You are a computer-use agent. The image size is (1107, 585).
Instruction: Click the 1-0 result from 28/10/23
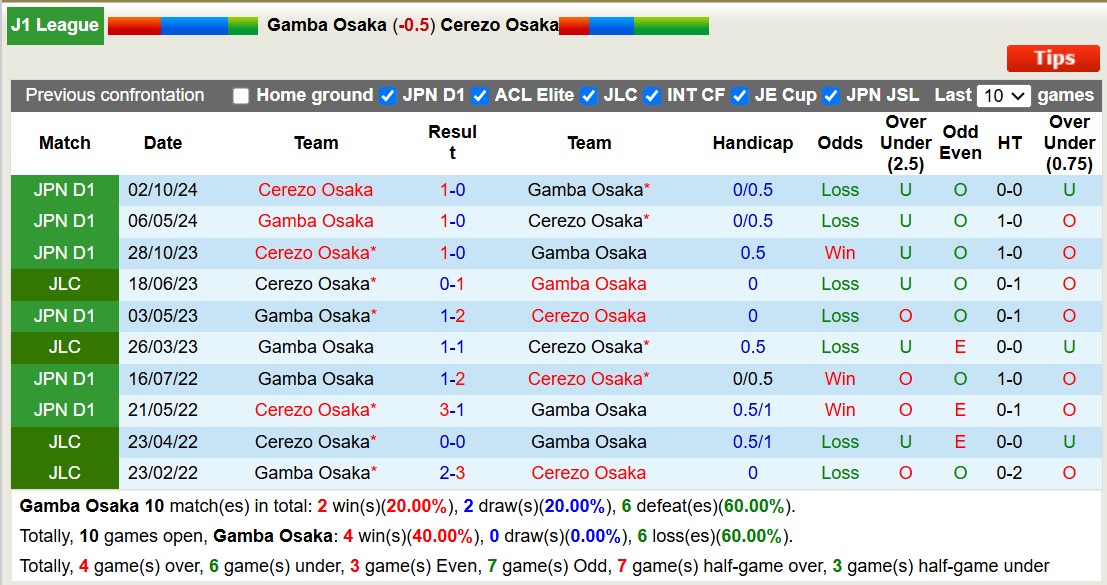[x=452, y=252]
